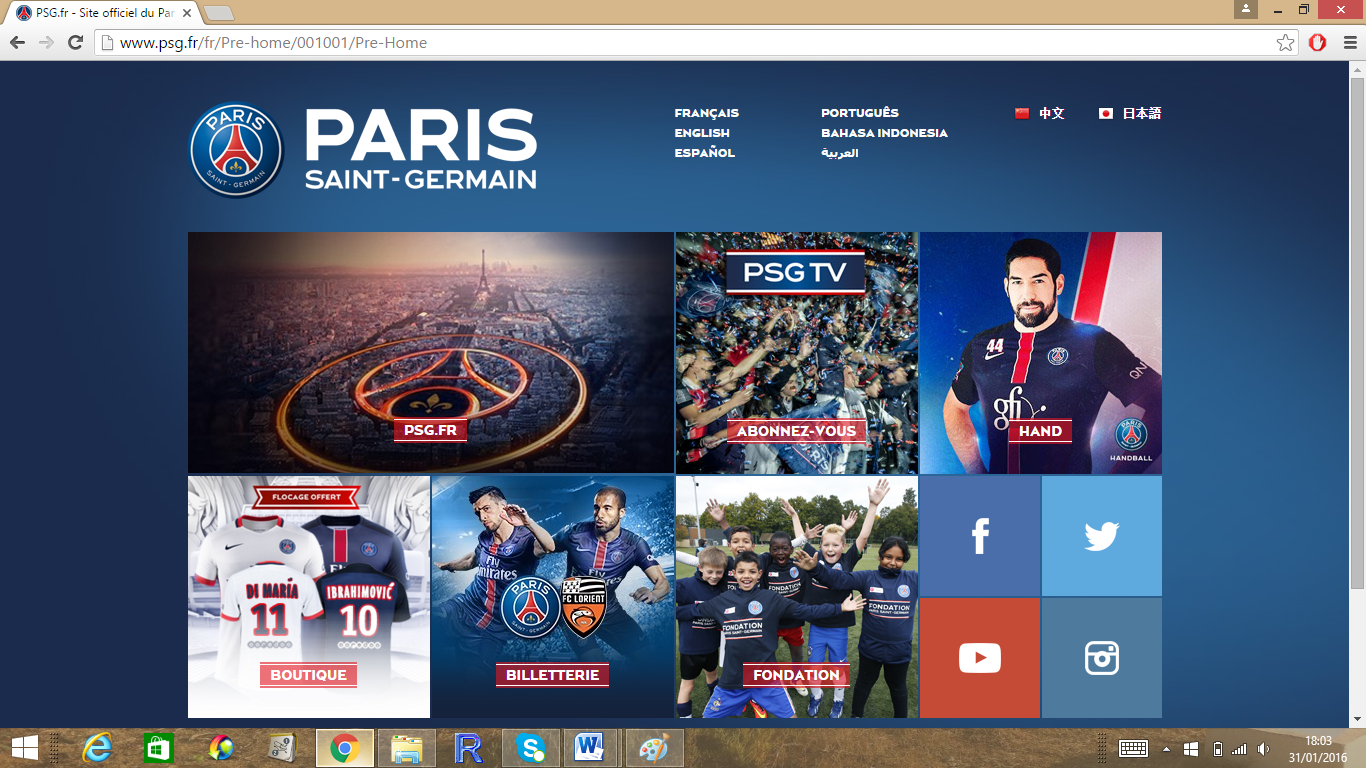Open the Instagram social tile
The height and width of the screenshot is (768, 1366).
click(x=1102, y=658)
